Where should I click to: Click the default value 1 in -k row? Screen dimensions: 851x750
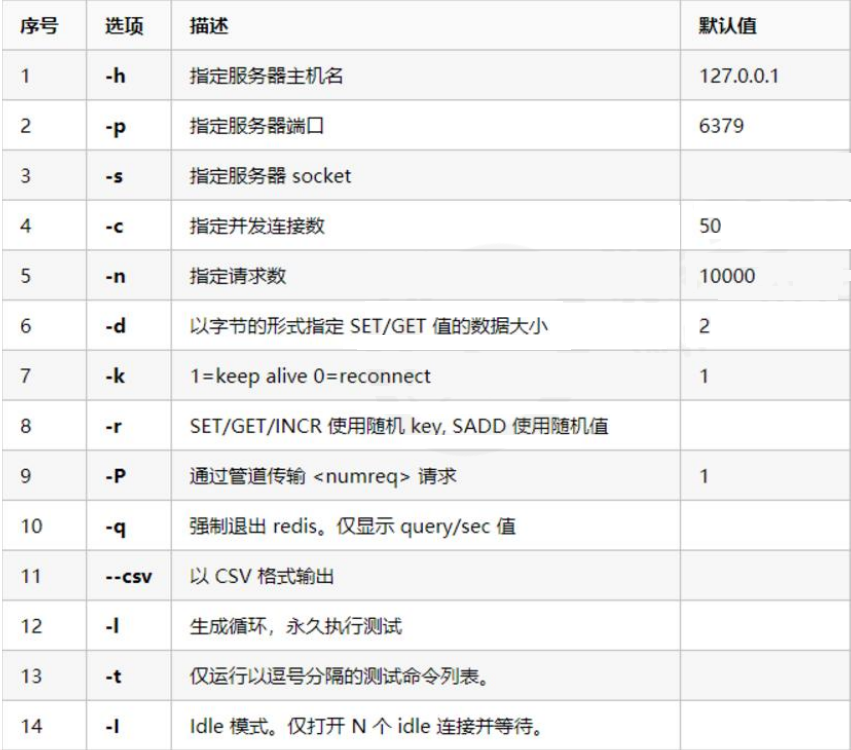704,376
